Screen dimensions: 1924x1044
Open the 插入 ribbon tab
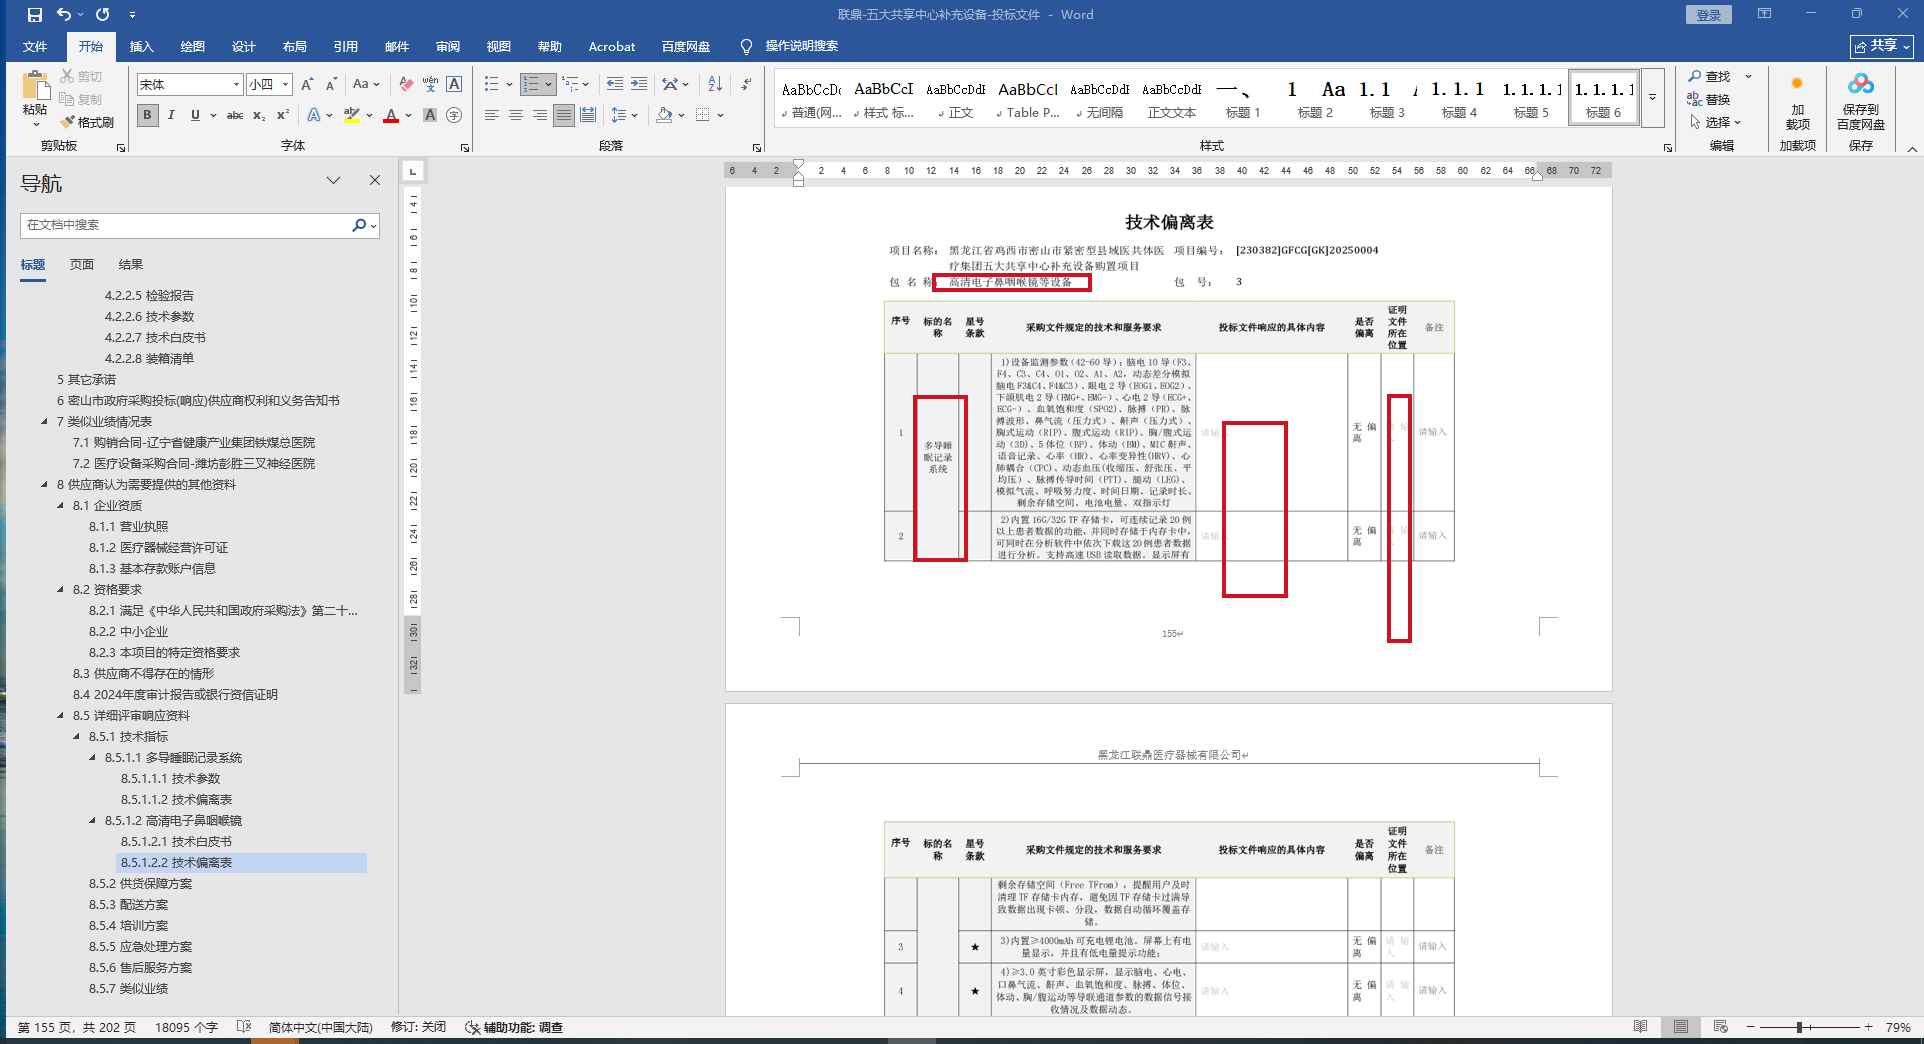pos(142,47)
